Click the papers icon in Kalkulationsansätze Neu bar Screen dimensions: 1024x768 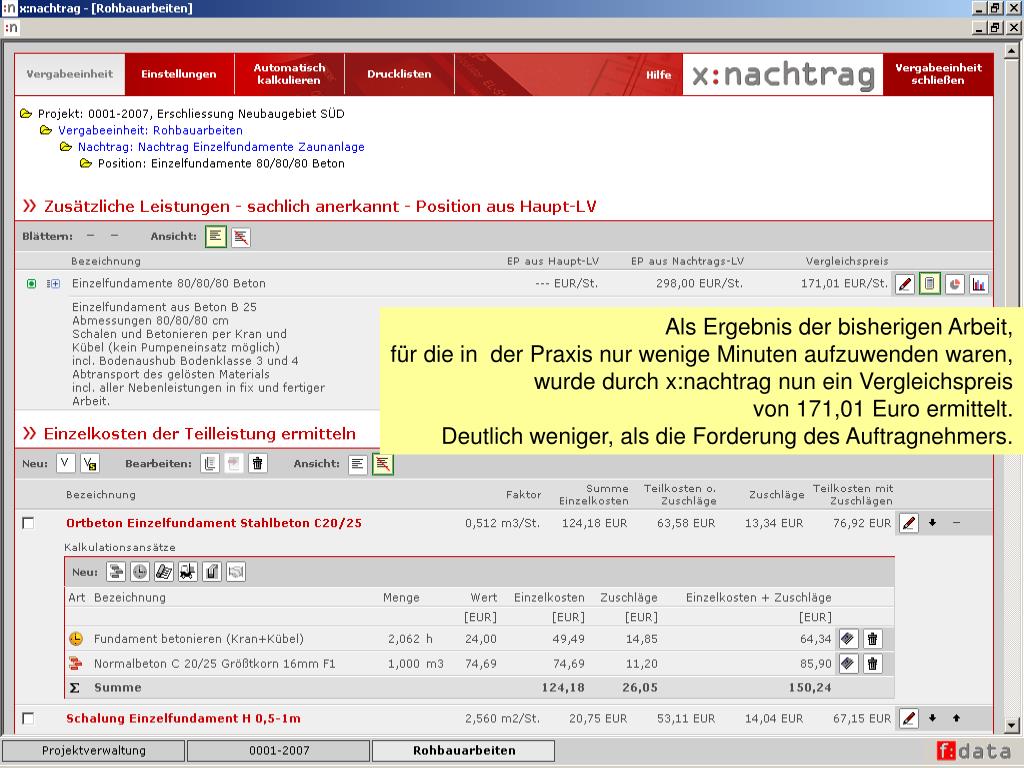coord(164,572)
